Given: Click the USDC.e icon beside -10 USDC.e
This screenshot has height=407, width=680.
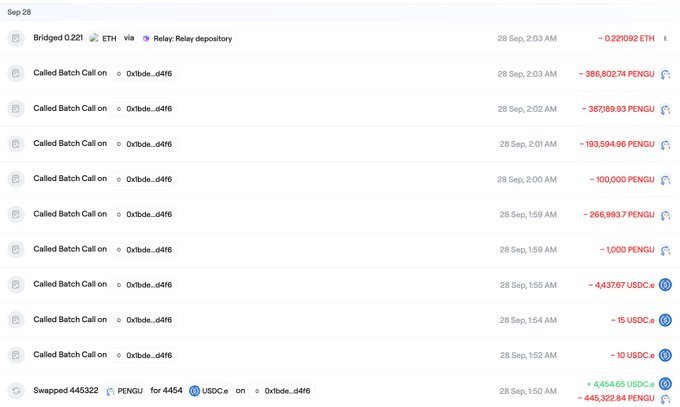Looking at the screenshot, I should [665, 355].
